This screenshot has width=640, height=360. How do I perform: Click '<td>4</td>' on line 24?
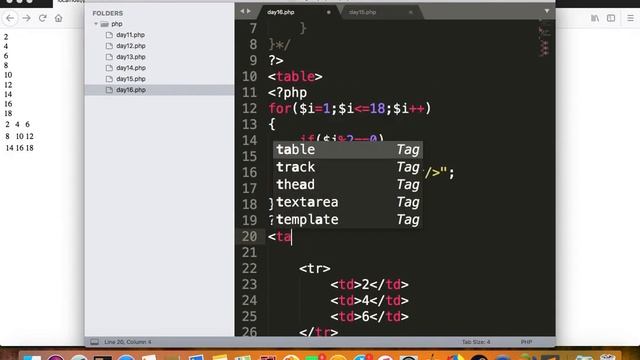369,301
